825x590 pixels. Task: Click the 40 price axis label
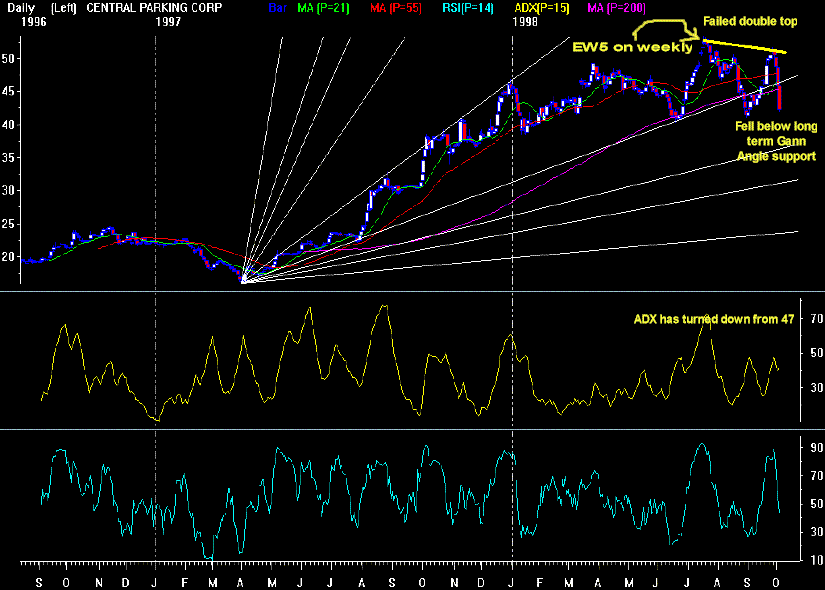[8, 125]
